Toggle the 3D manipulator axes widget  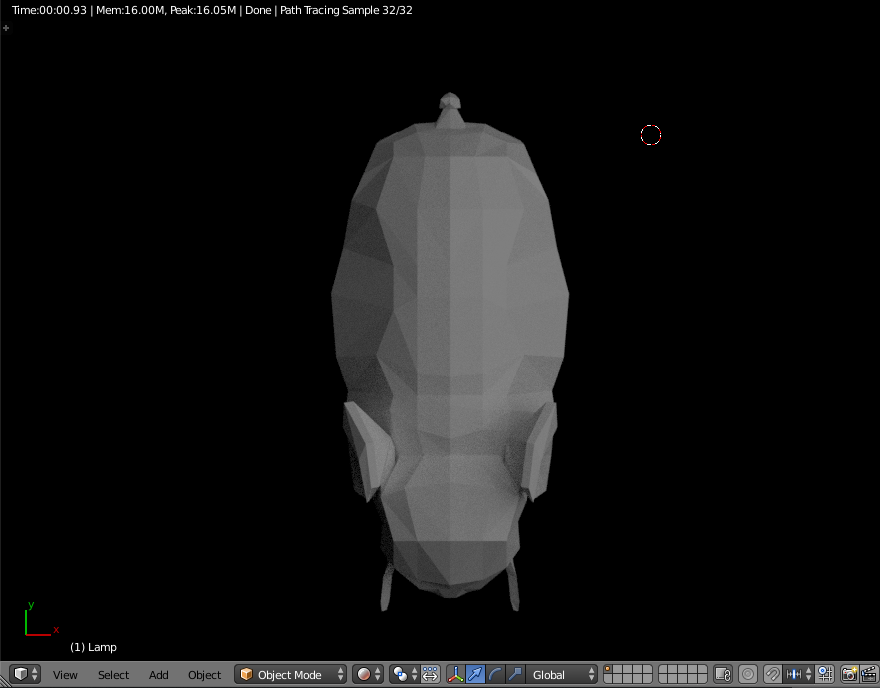455,674
